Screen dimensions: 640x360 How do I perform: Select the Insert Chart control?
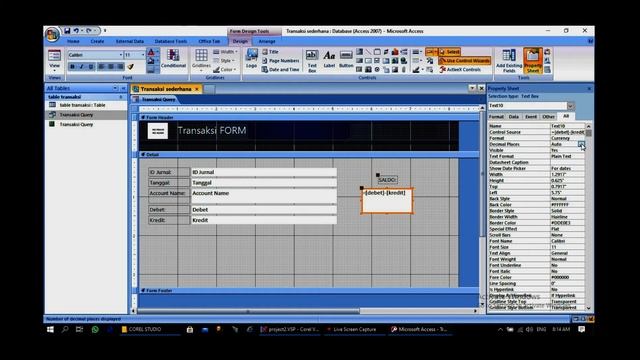(395, 52)
